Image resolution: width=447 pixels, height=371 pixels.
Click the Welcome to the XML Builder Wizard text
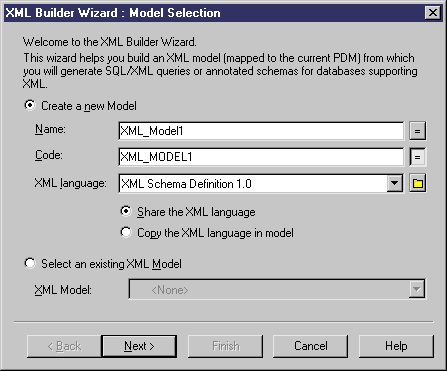pos(110,42)
